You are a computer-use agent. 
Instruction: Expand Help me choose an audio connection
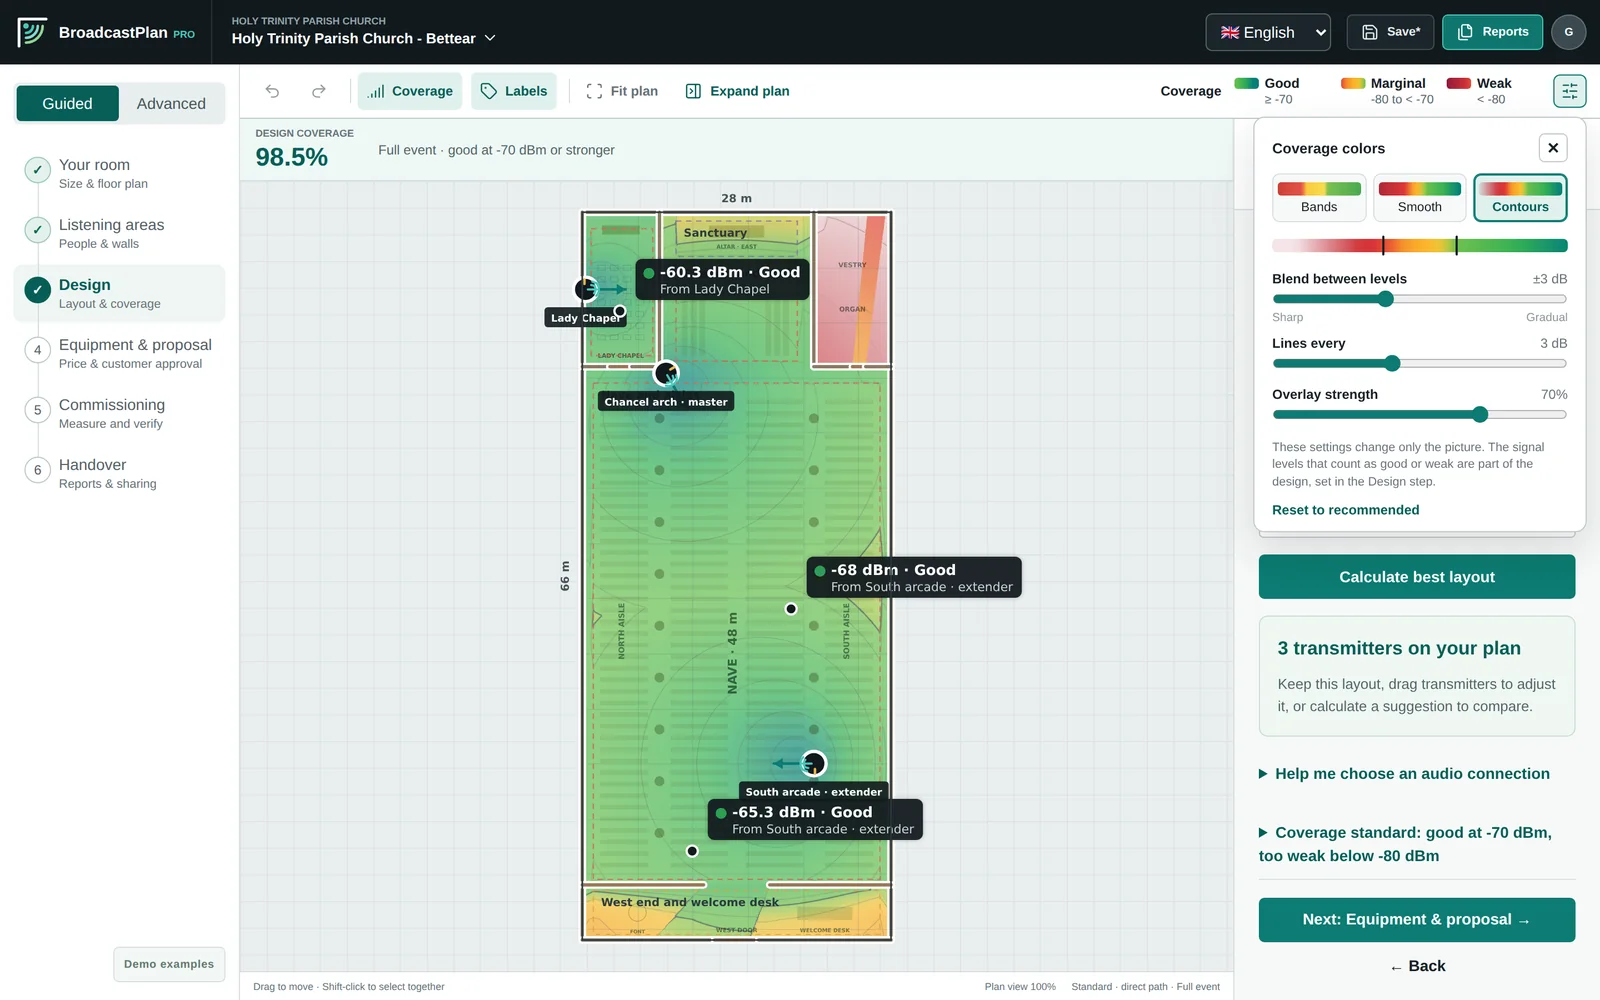coord(1404,774)
